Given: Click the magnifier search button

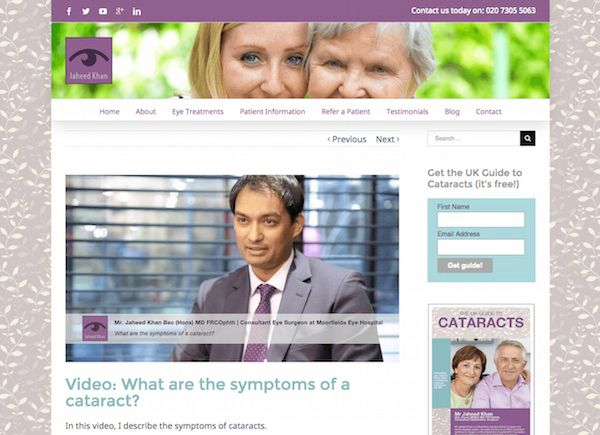Looking at the screenshot, I should pyautogui.click(x=527, y=138).
